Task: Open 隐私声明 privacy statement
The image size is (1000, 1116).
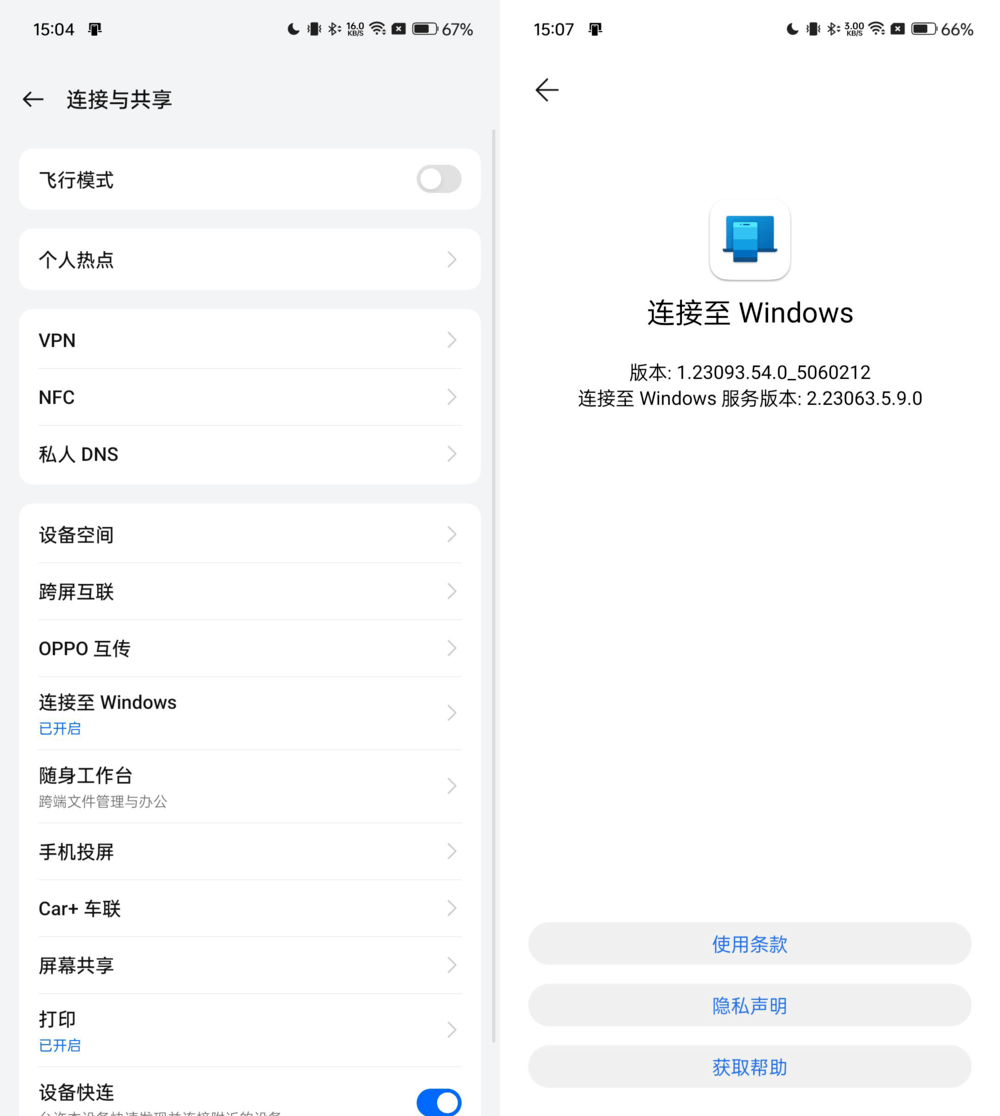Action: [x=749, y=1005]
